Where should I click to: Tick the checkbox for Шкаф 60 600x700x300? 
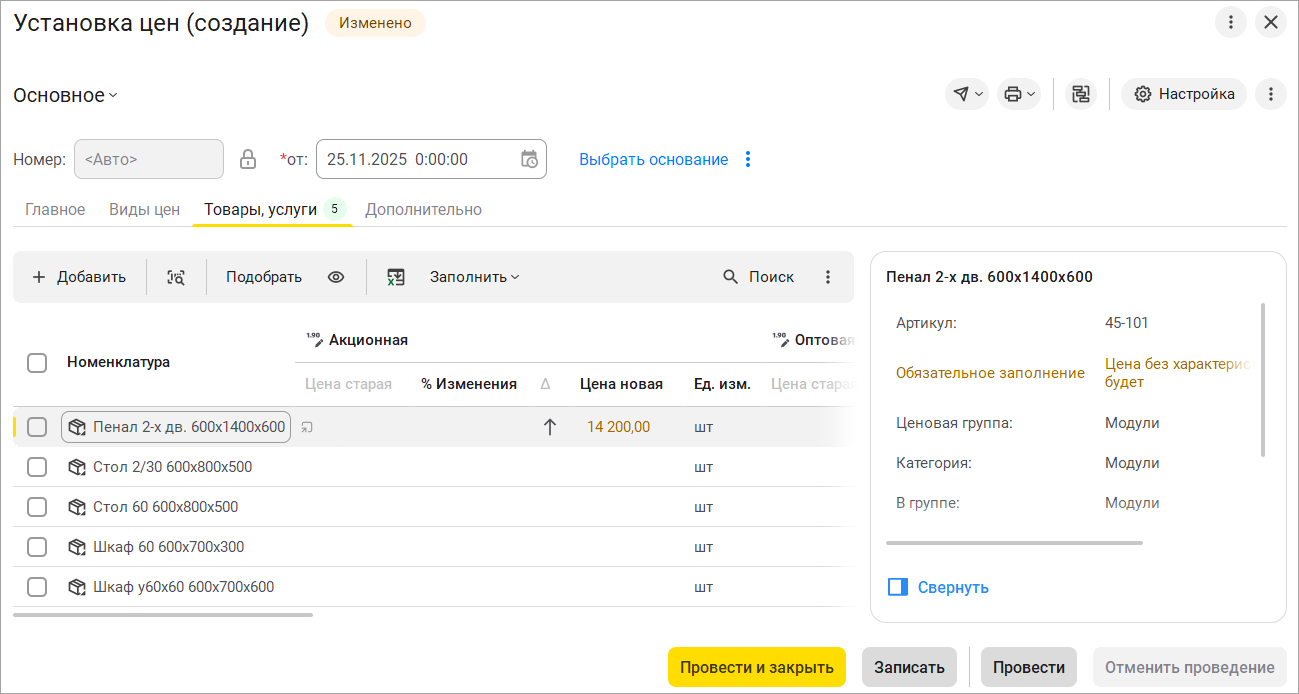pos(37,547)
